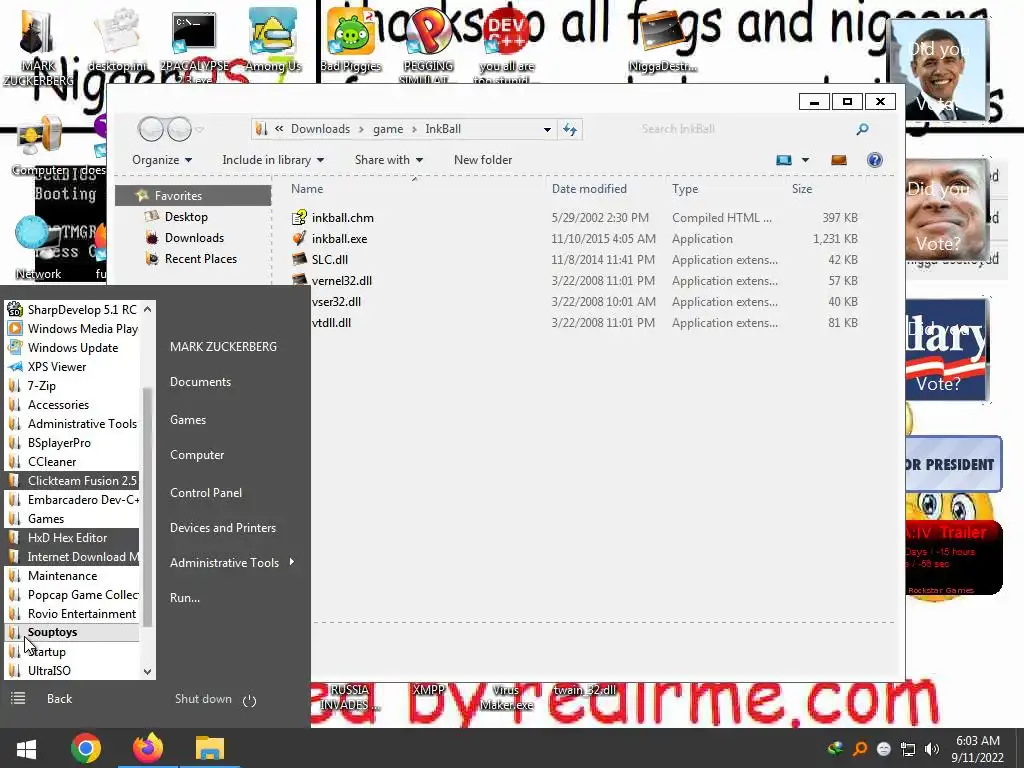Open the Organize menu
The width and height of the screenshot is (1024, 768).
(x=161, y=160)
